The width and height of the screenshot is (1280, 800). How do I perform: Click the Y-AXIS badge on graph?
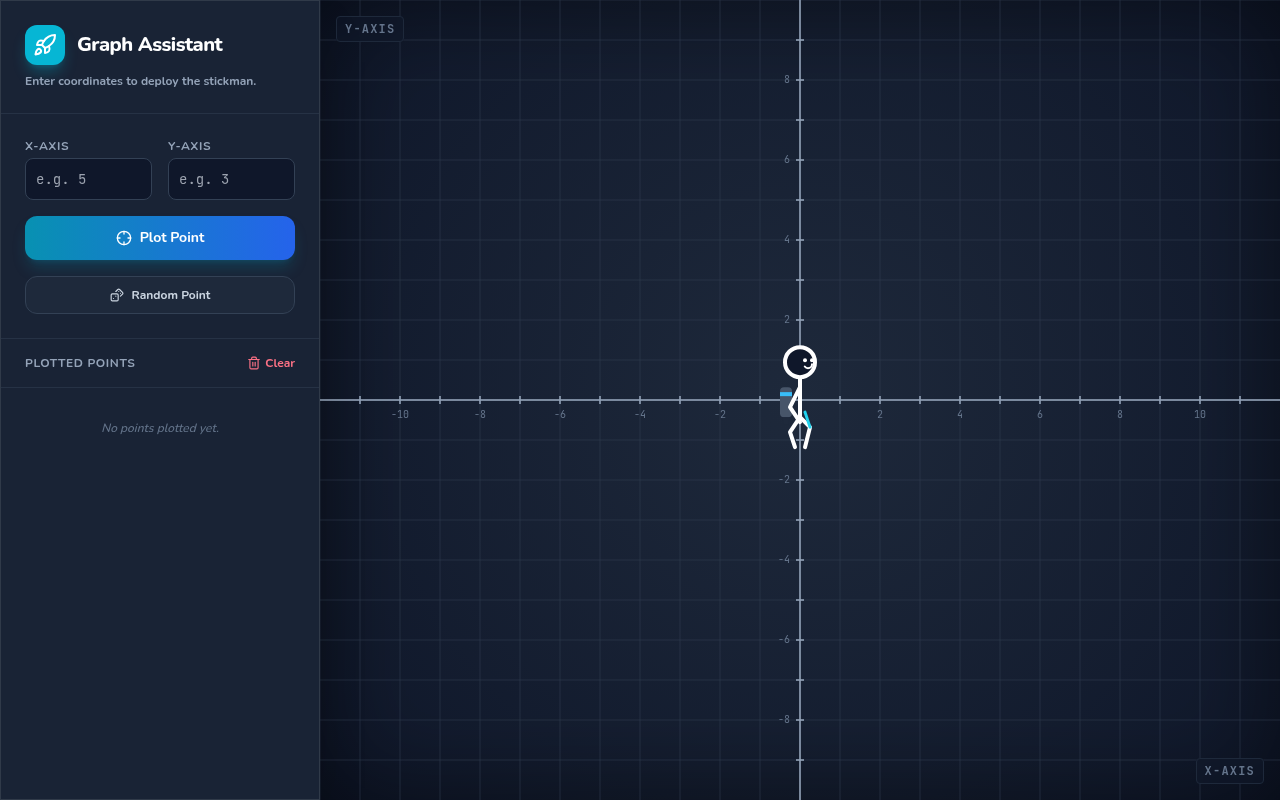click(x=370, y=29)
